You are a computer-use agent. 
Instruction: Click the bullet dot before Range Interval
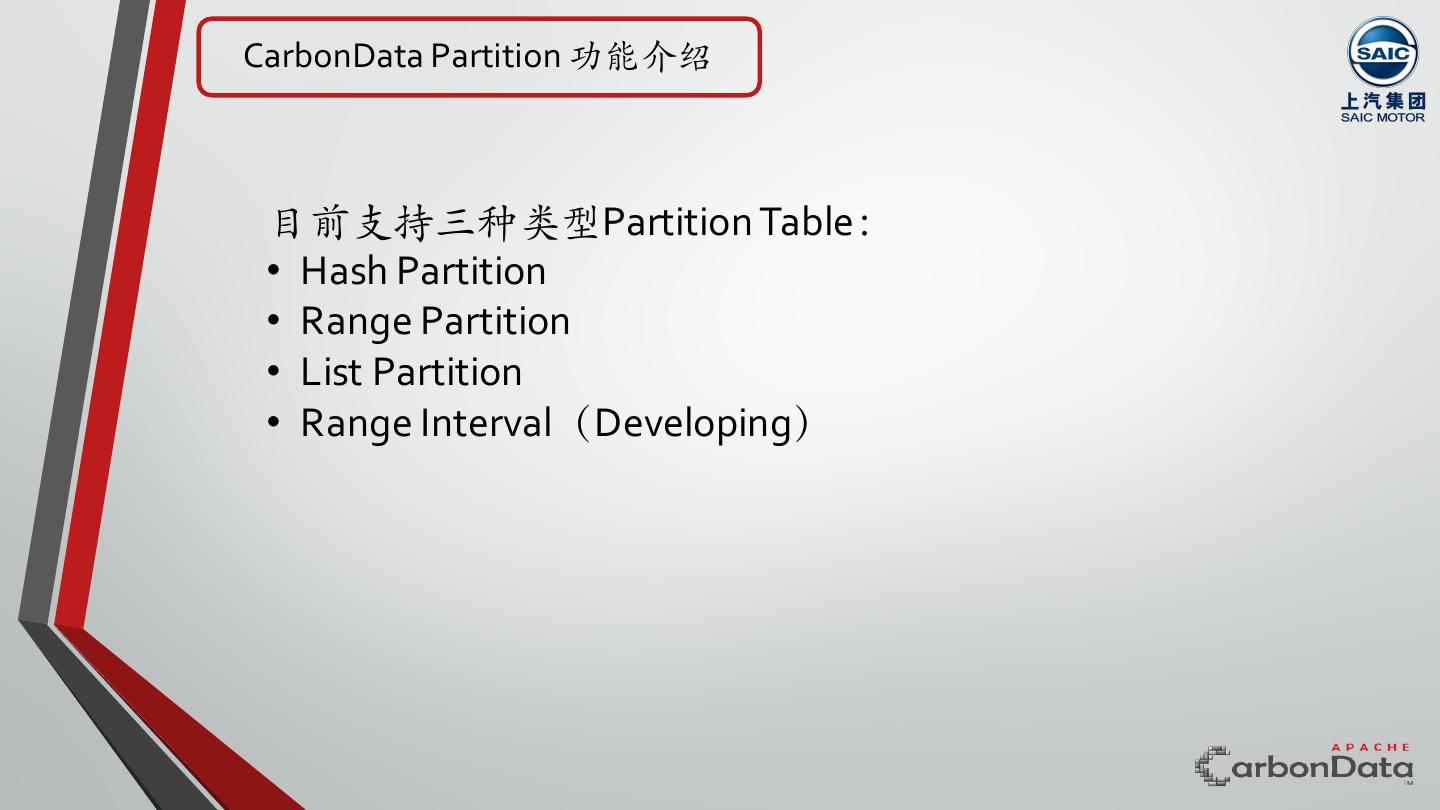(x=275, y=423)
